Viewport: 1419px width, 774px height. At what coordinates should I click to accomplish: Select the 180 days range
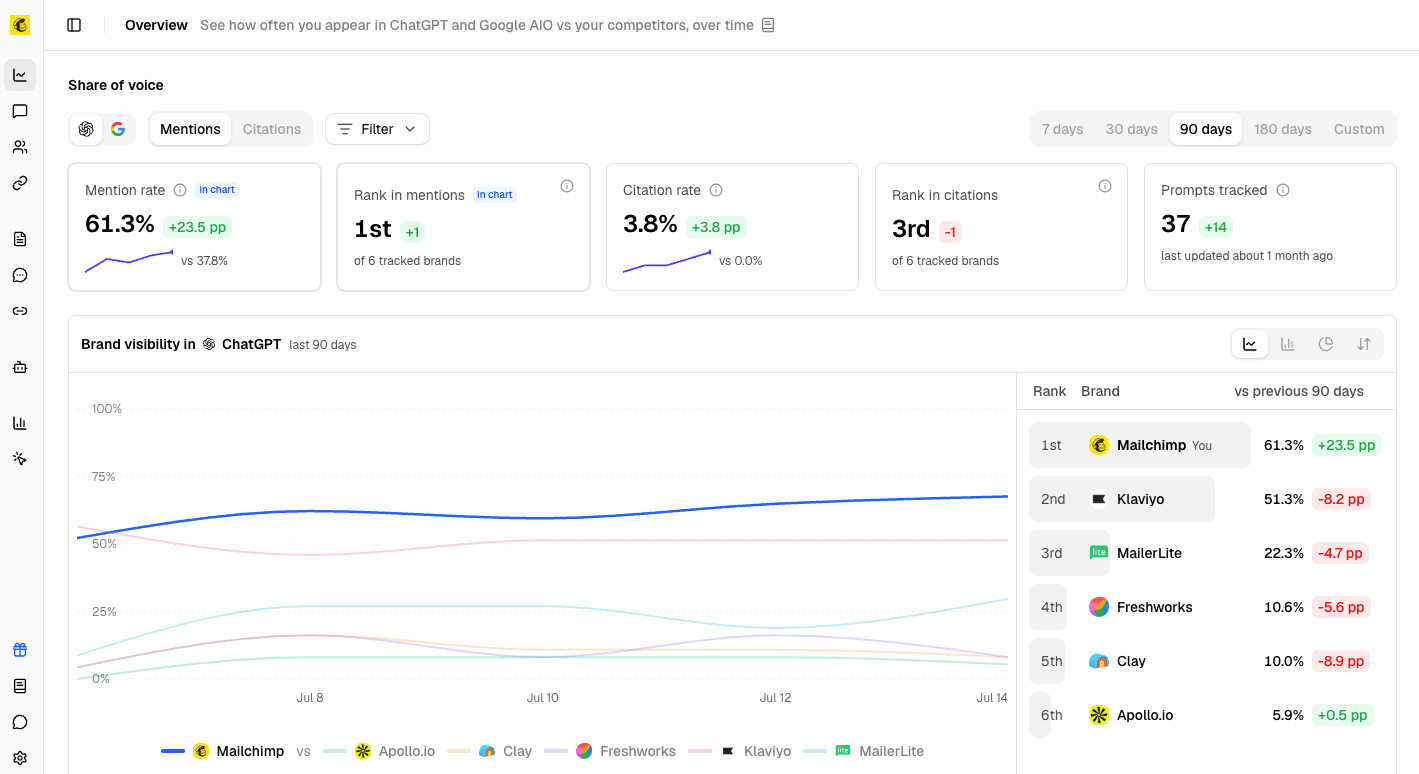(x=1283, y=129)
